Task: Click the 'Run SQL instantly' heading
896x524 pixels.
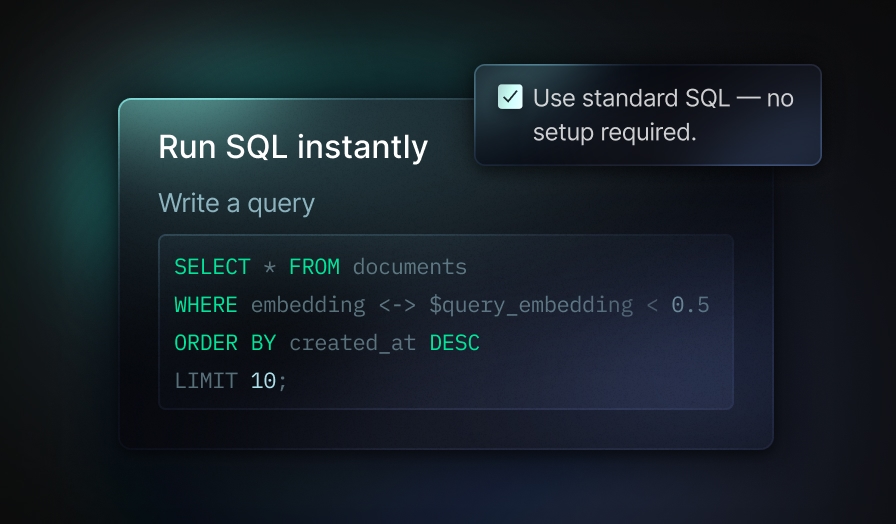Action: coord(293,147)
